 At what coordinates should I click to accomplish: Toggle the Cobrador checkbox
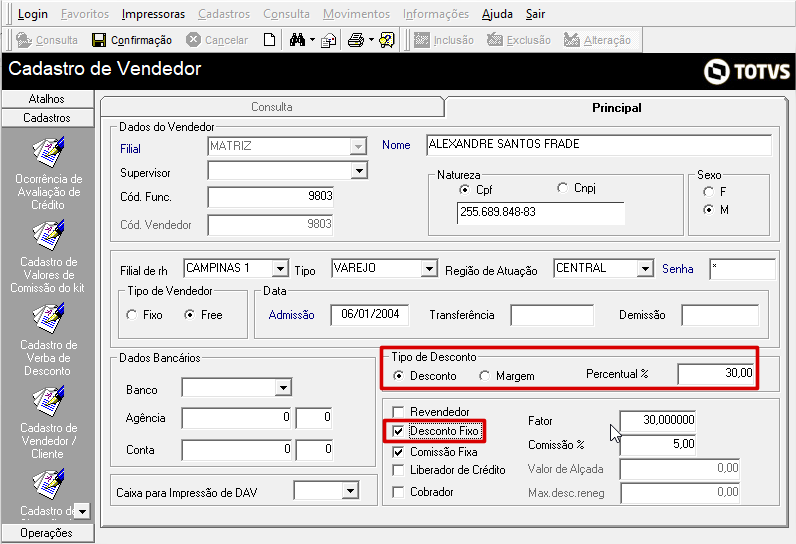click(399, 492)
